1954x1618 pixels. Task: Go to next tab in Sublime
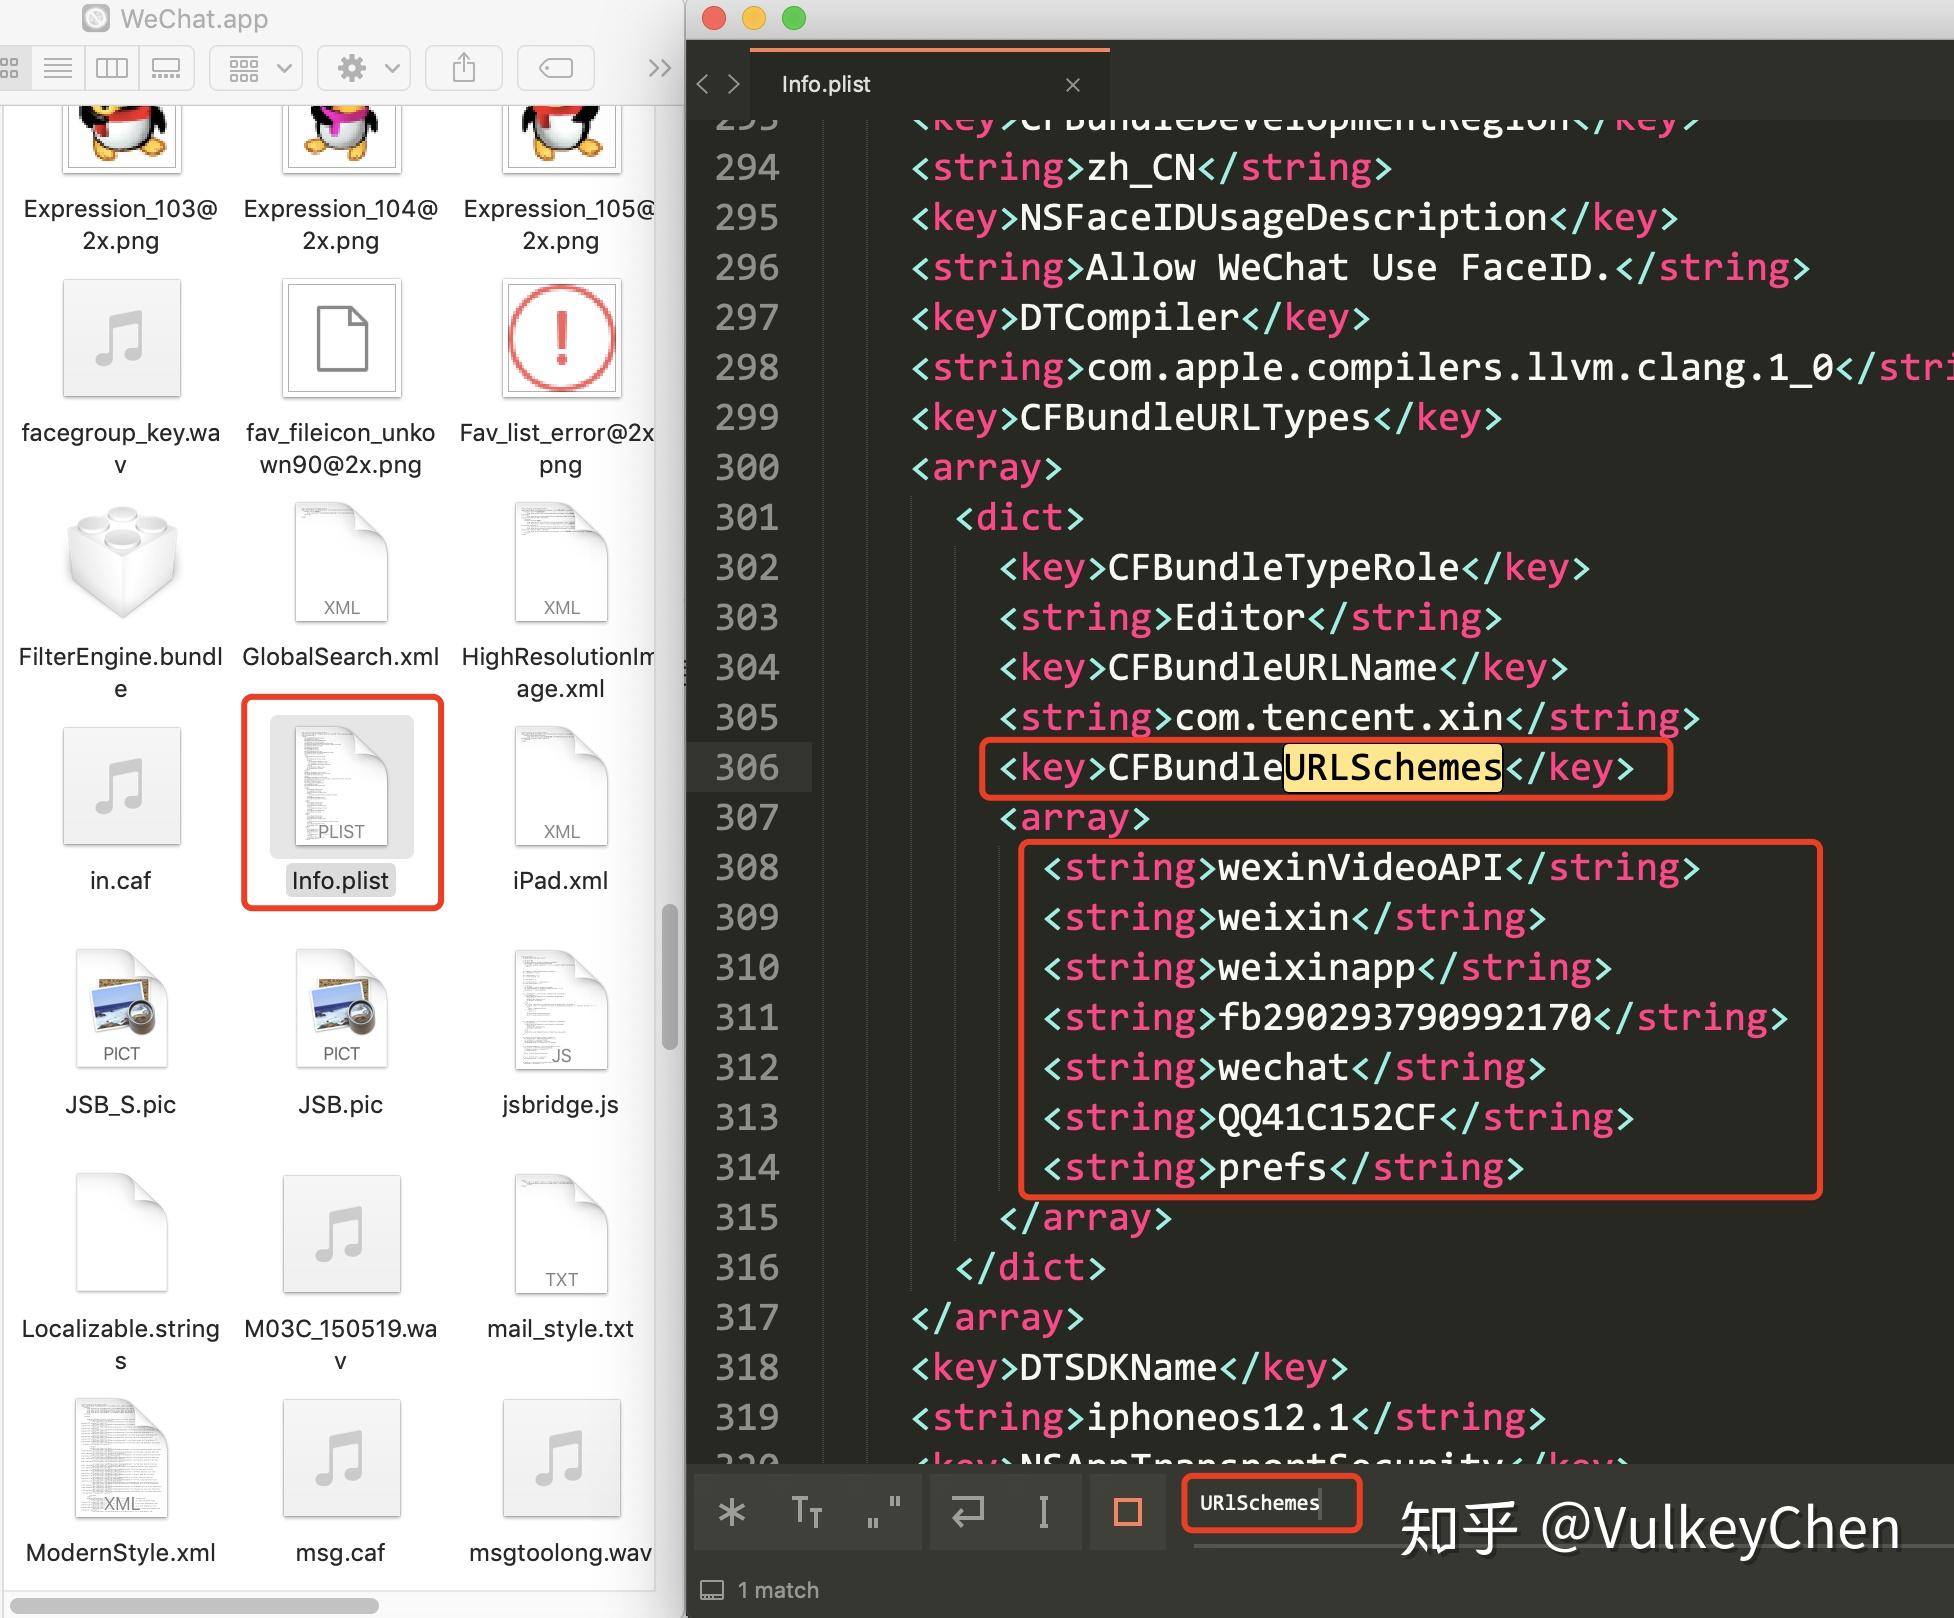pos(734,84)
